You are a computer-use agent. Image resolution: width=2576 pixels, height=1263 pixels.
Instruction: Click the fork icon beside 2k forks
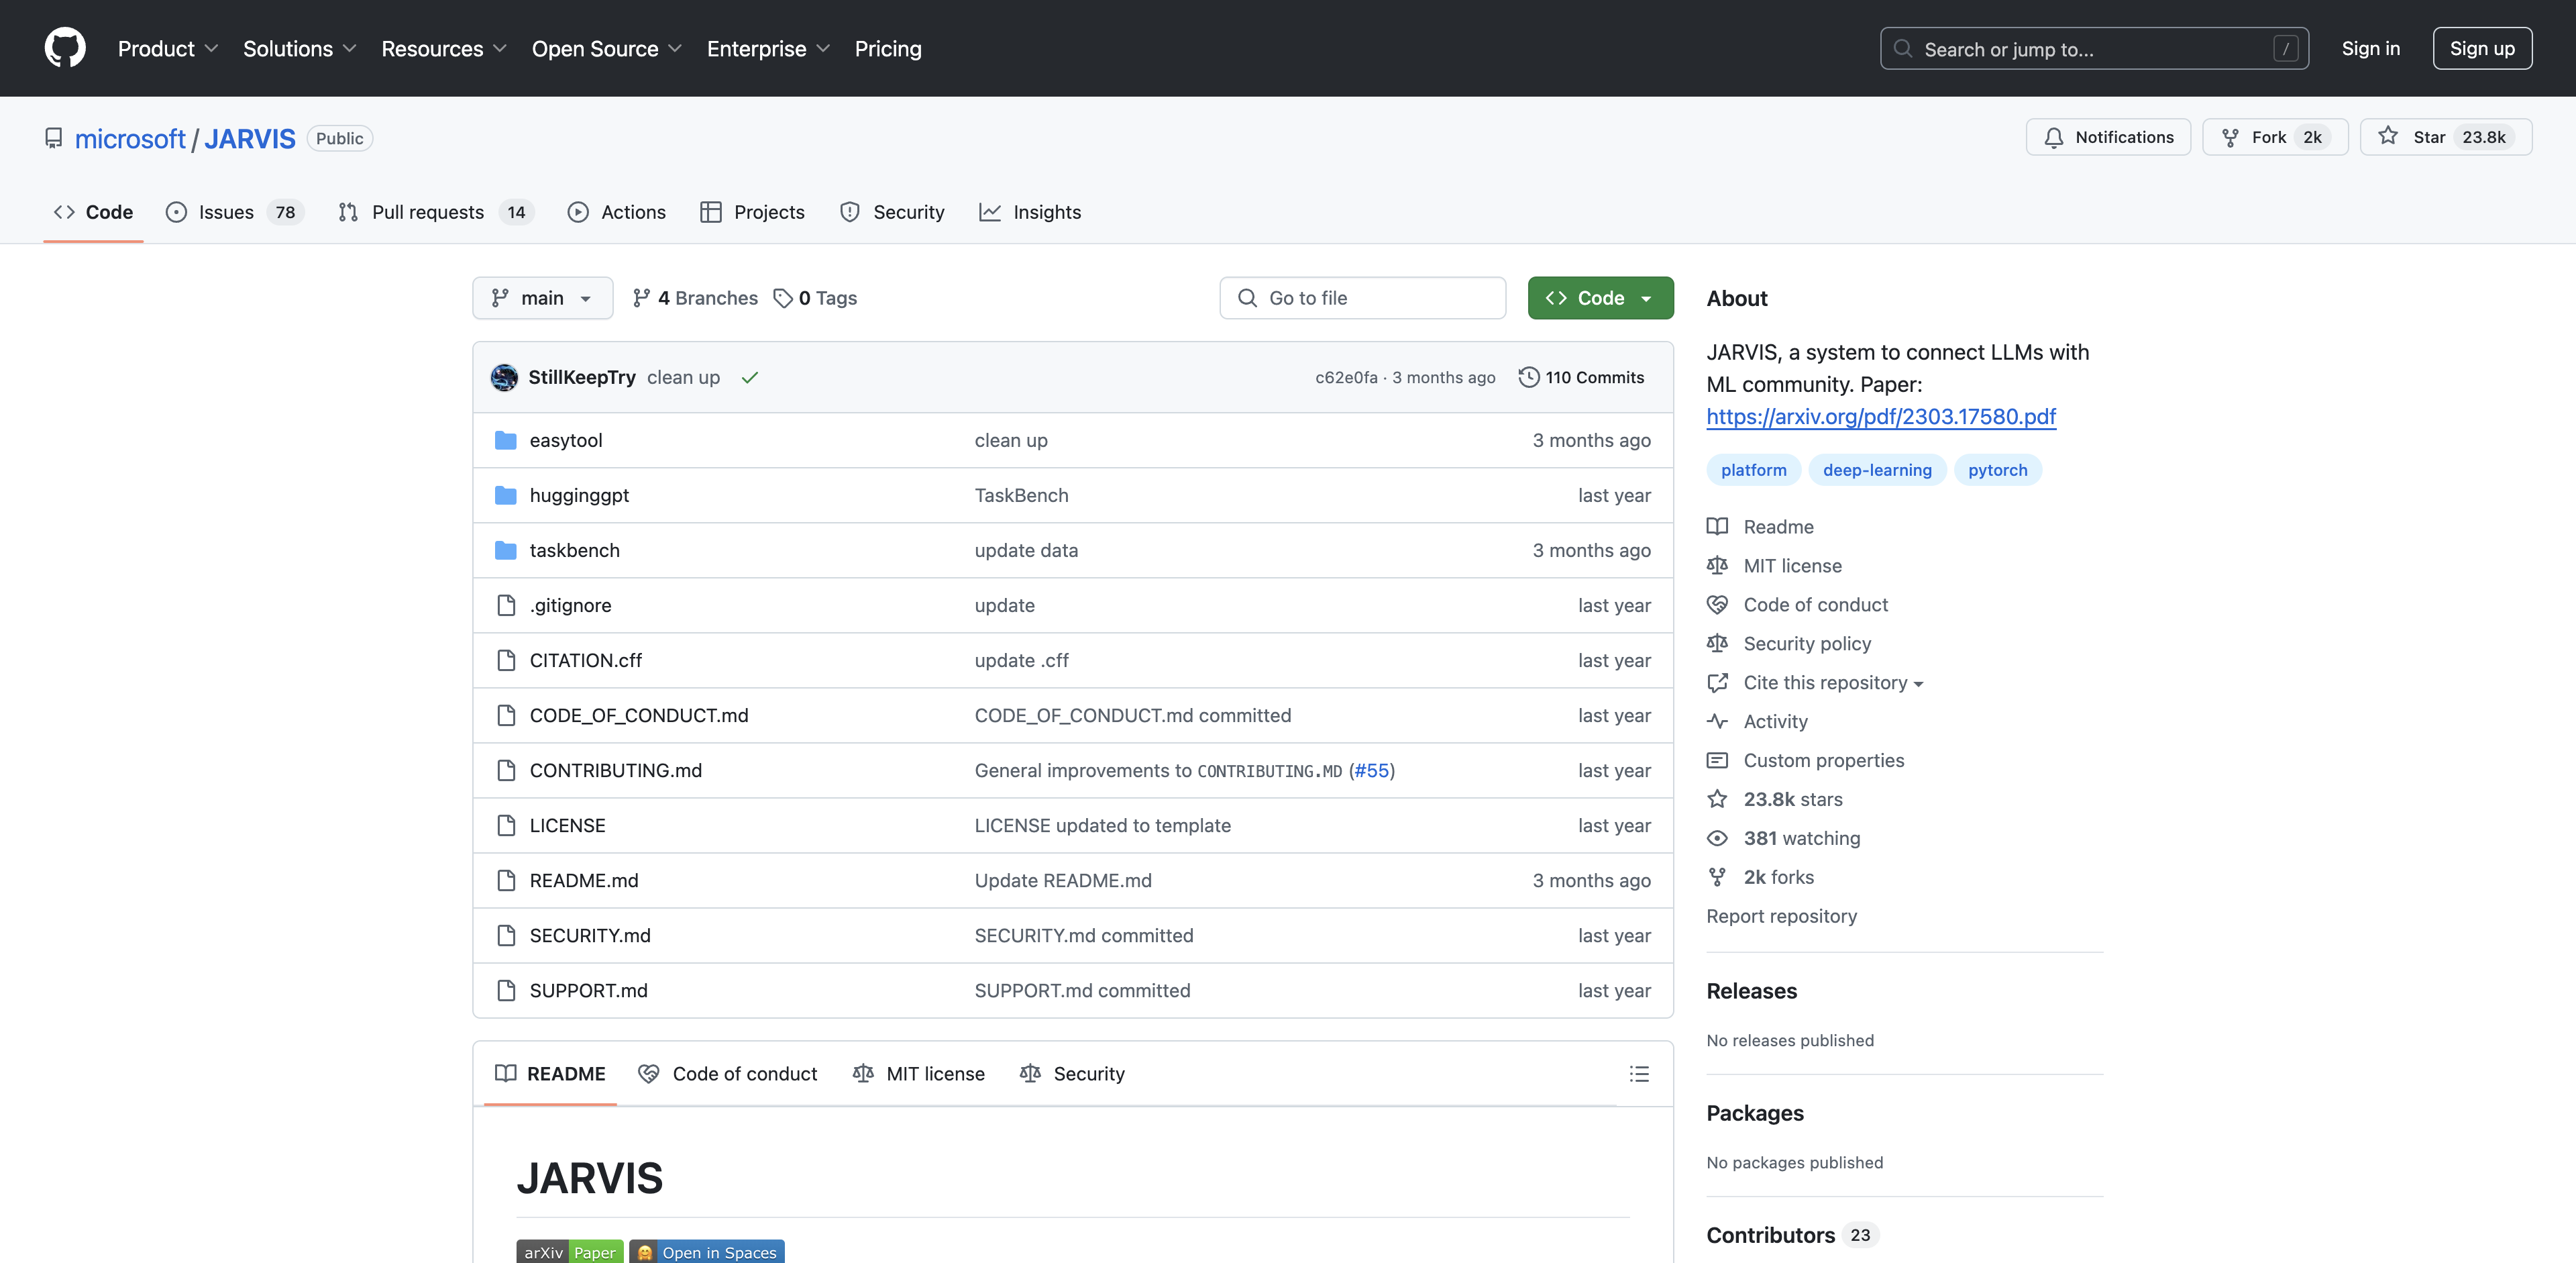(x=1717, y=877)
